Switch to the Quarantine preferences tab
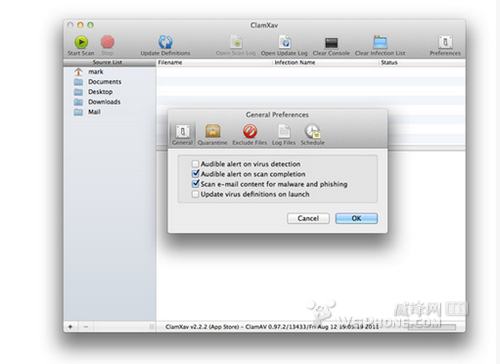The image size is (500, 364). click(x=212, y=134)
